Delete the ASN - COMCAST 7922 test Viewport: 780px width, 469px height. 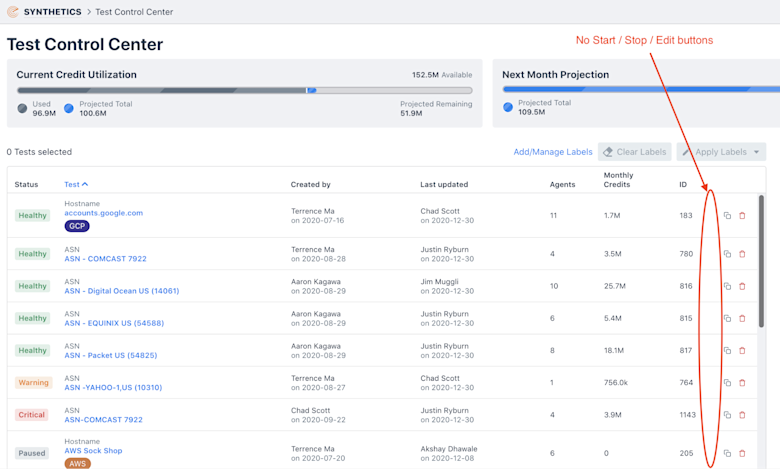(742, 254)
